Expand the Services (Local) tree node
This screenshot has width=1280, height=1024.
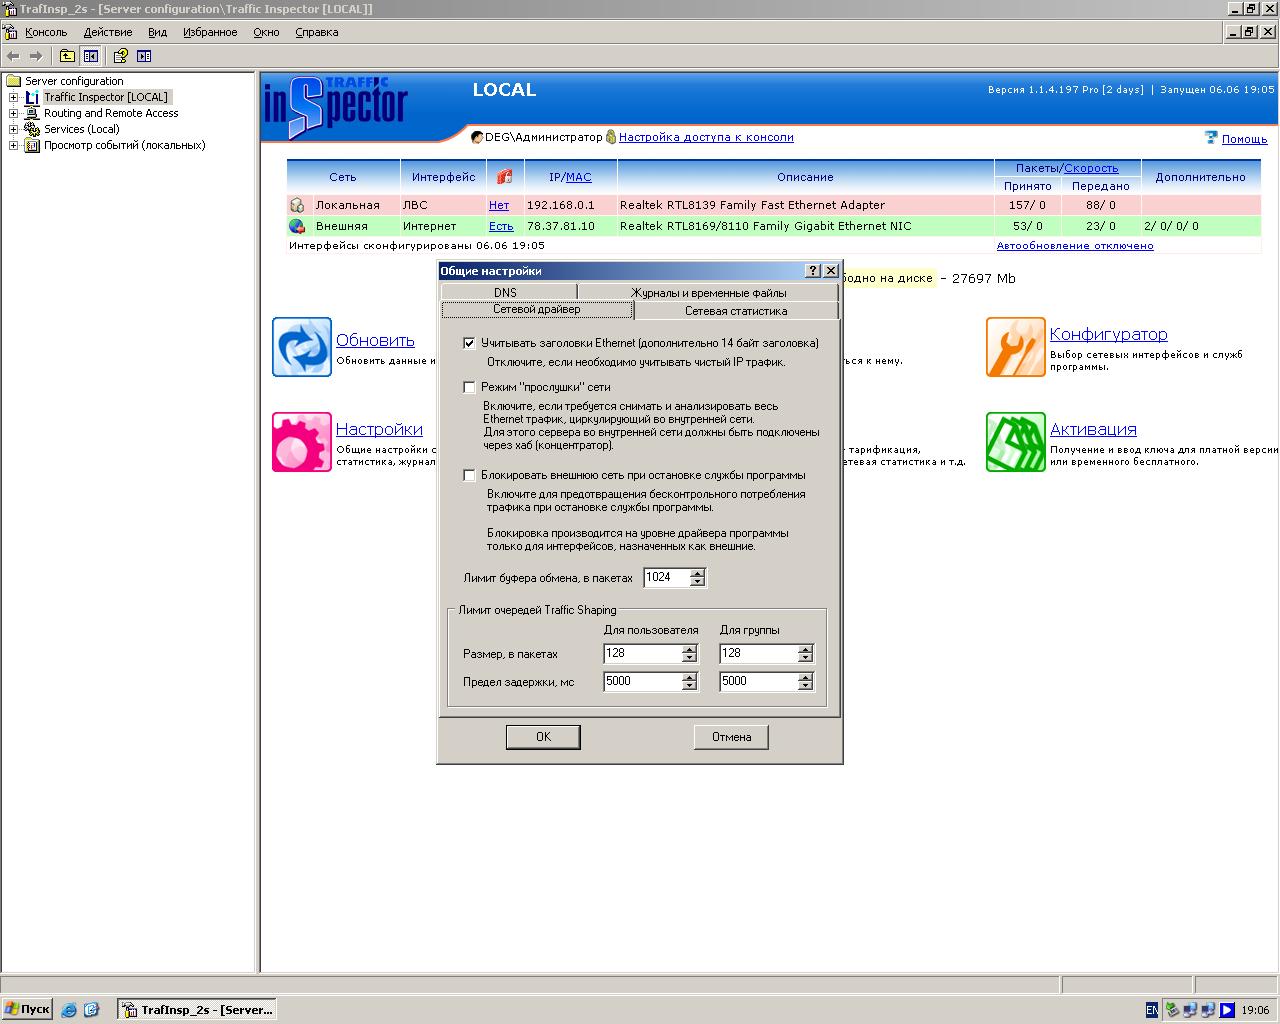14,129
